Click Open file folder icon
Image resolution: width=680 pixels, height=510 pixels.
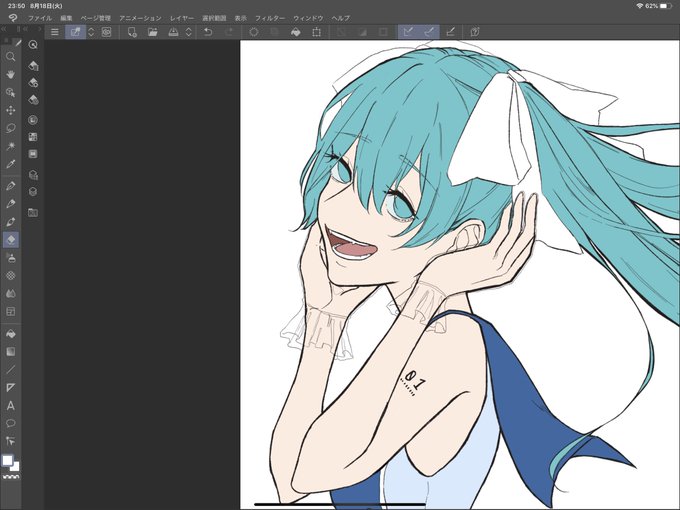pyautogui.click(x=153, y=32)
